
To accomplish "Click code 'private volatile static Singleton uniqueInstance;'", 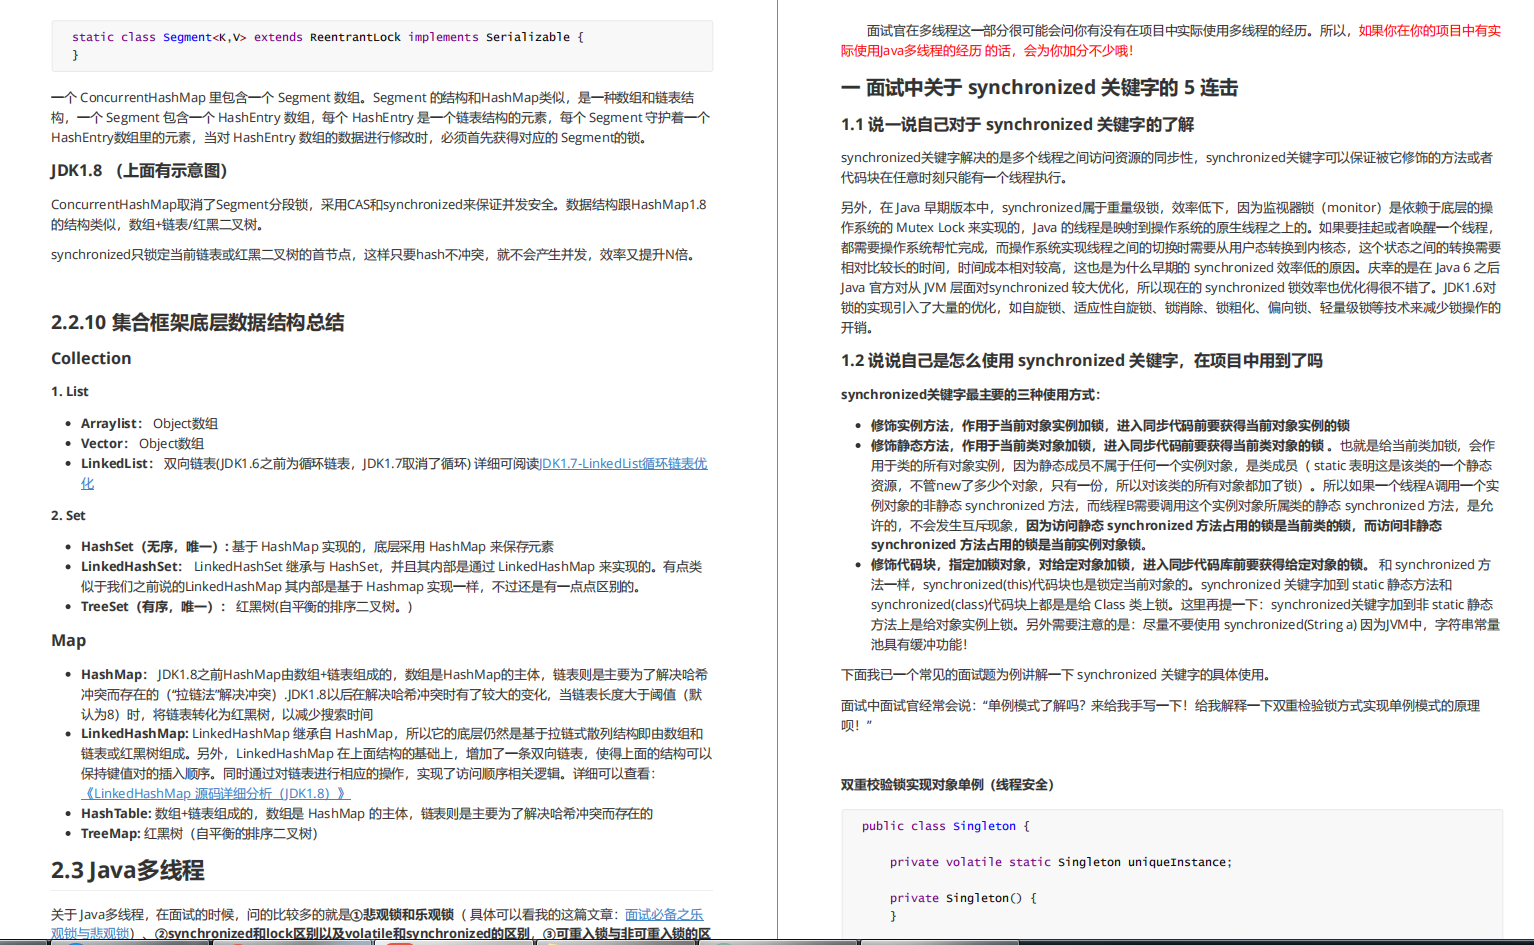I will (x=1061, y=862).
